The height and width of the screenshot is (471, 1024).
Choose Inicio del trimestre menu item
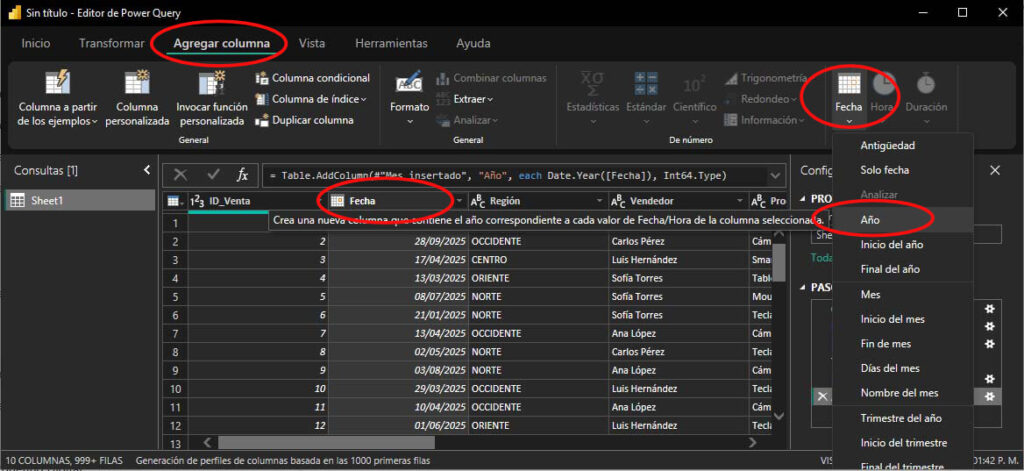point(903,443)
